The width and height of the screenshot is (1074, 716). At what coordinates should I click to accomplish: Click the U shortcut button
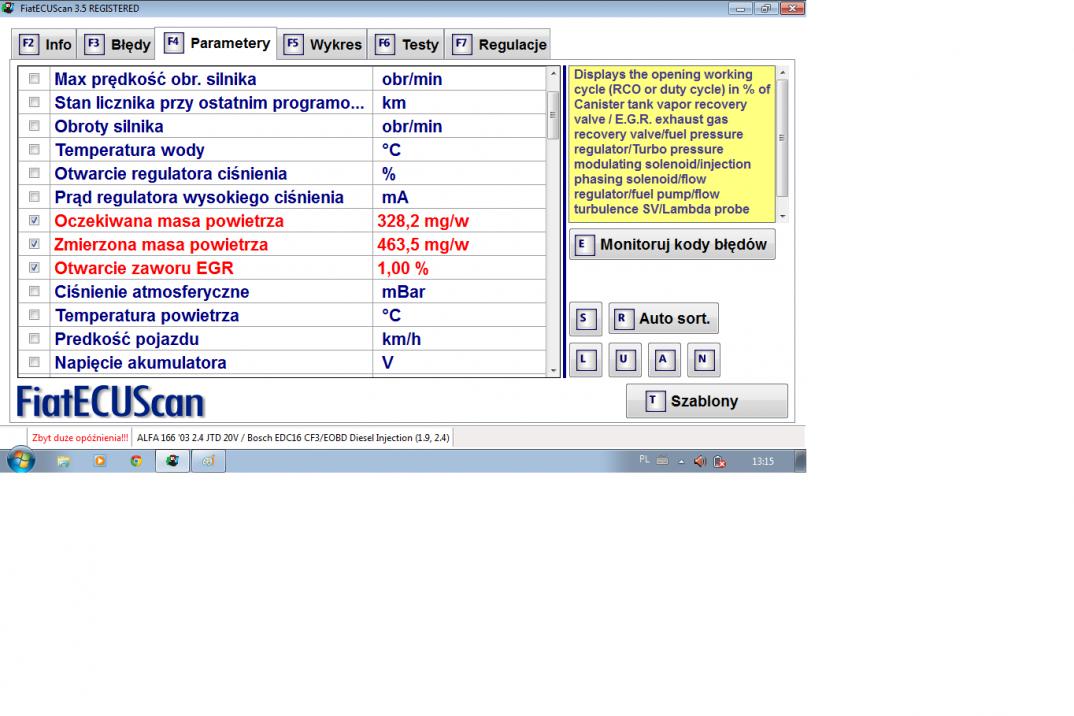pyautogui.click(x=624, y=360)
